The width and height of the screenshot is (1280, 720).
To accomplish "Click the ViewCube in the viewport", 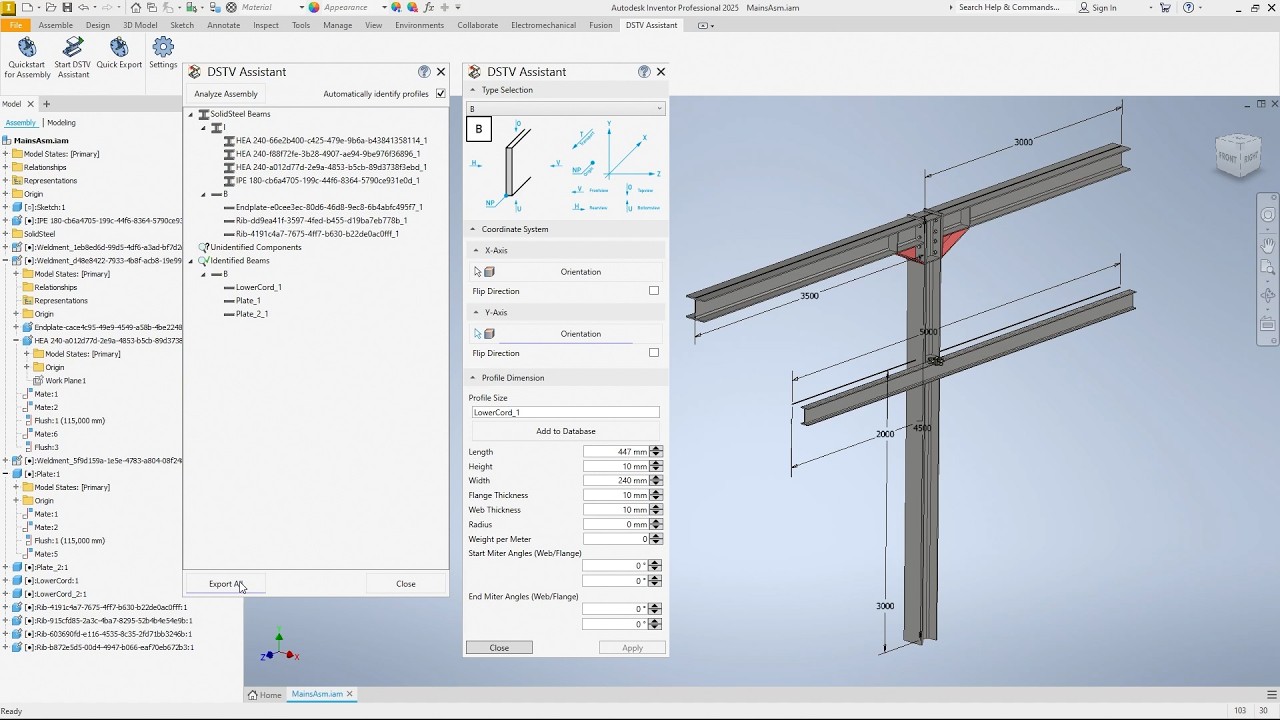I will (x=1238, y=155).
